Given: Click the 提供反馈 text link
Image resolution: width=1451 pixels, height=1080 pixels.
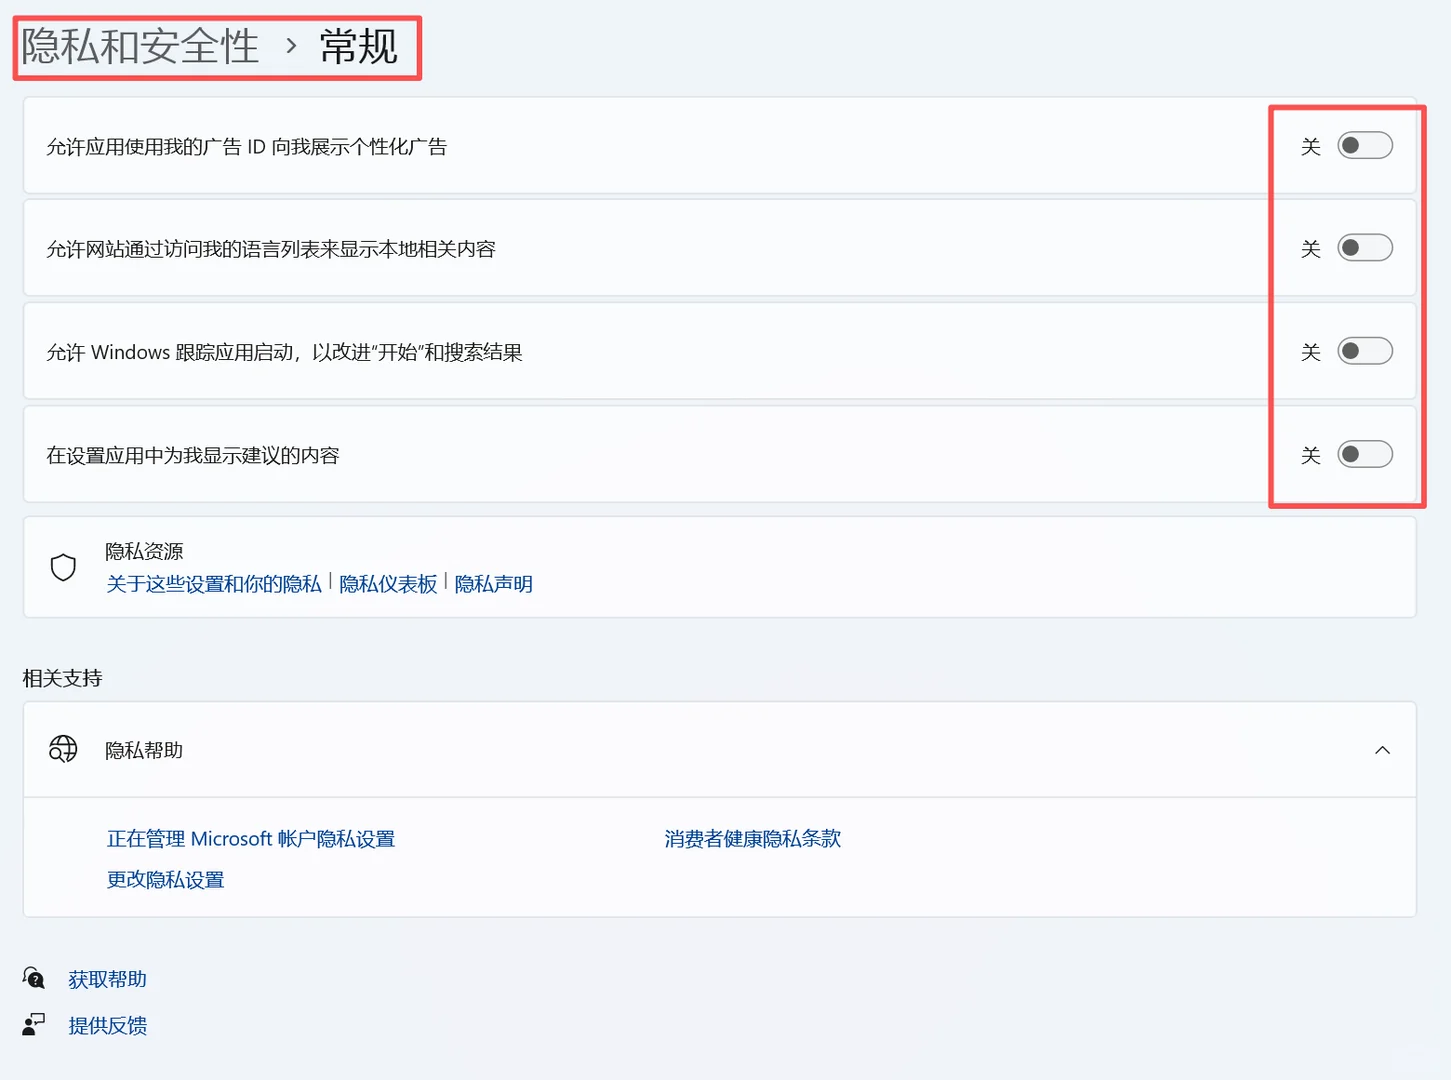Looking at the screenshot, I should tap(108, 1024).
